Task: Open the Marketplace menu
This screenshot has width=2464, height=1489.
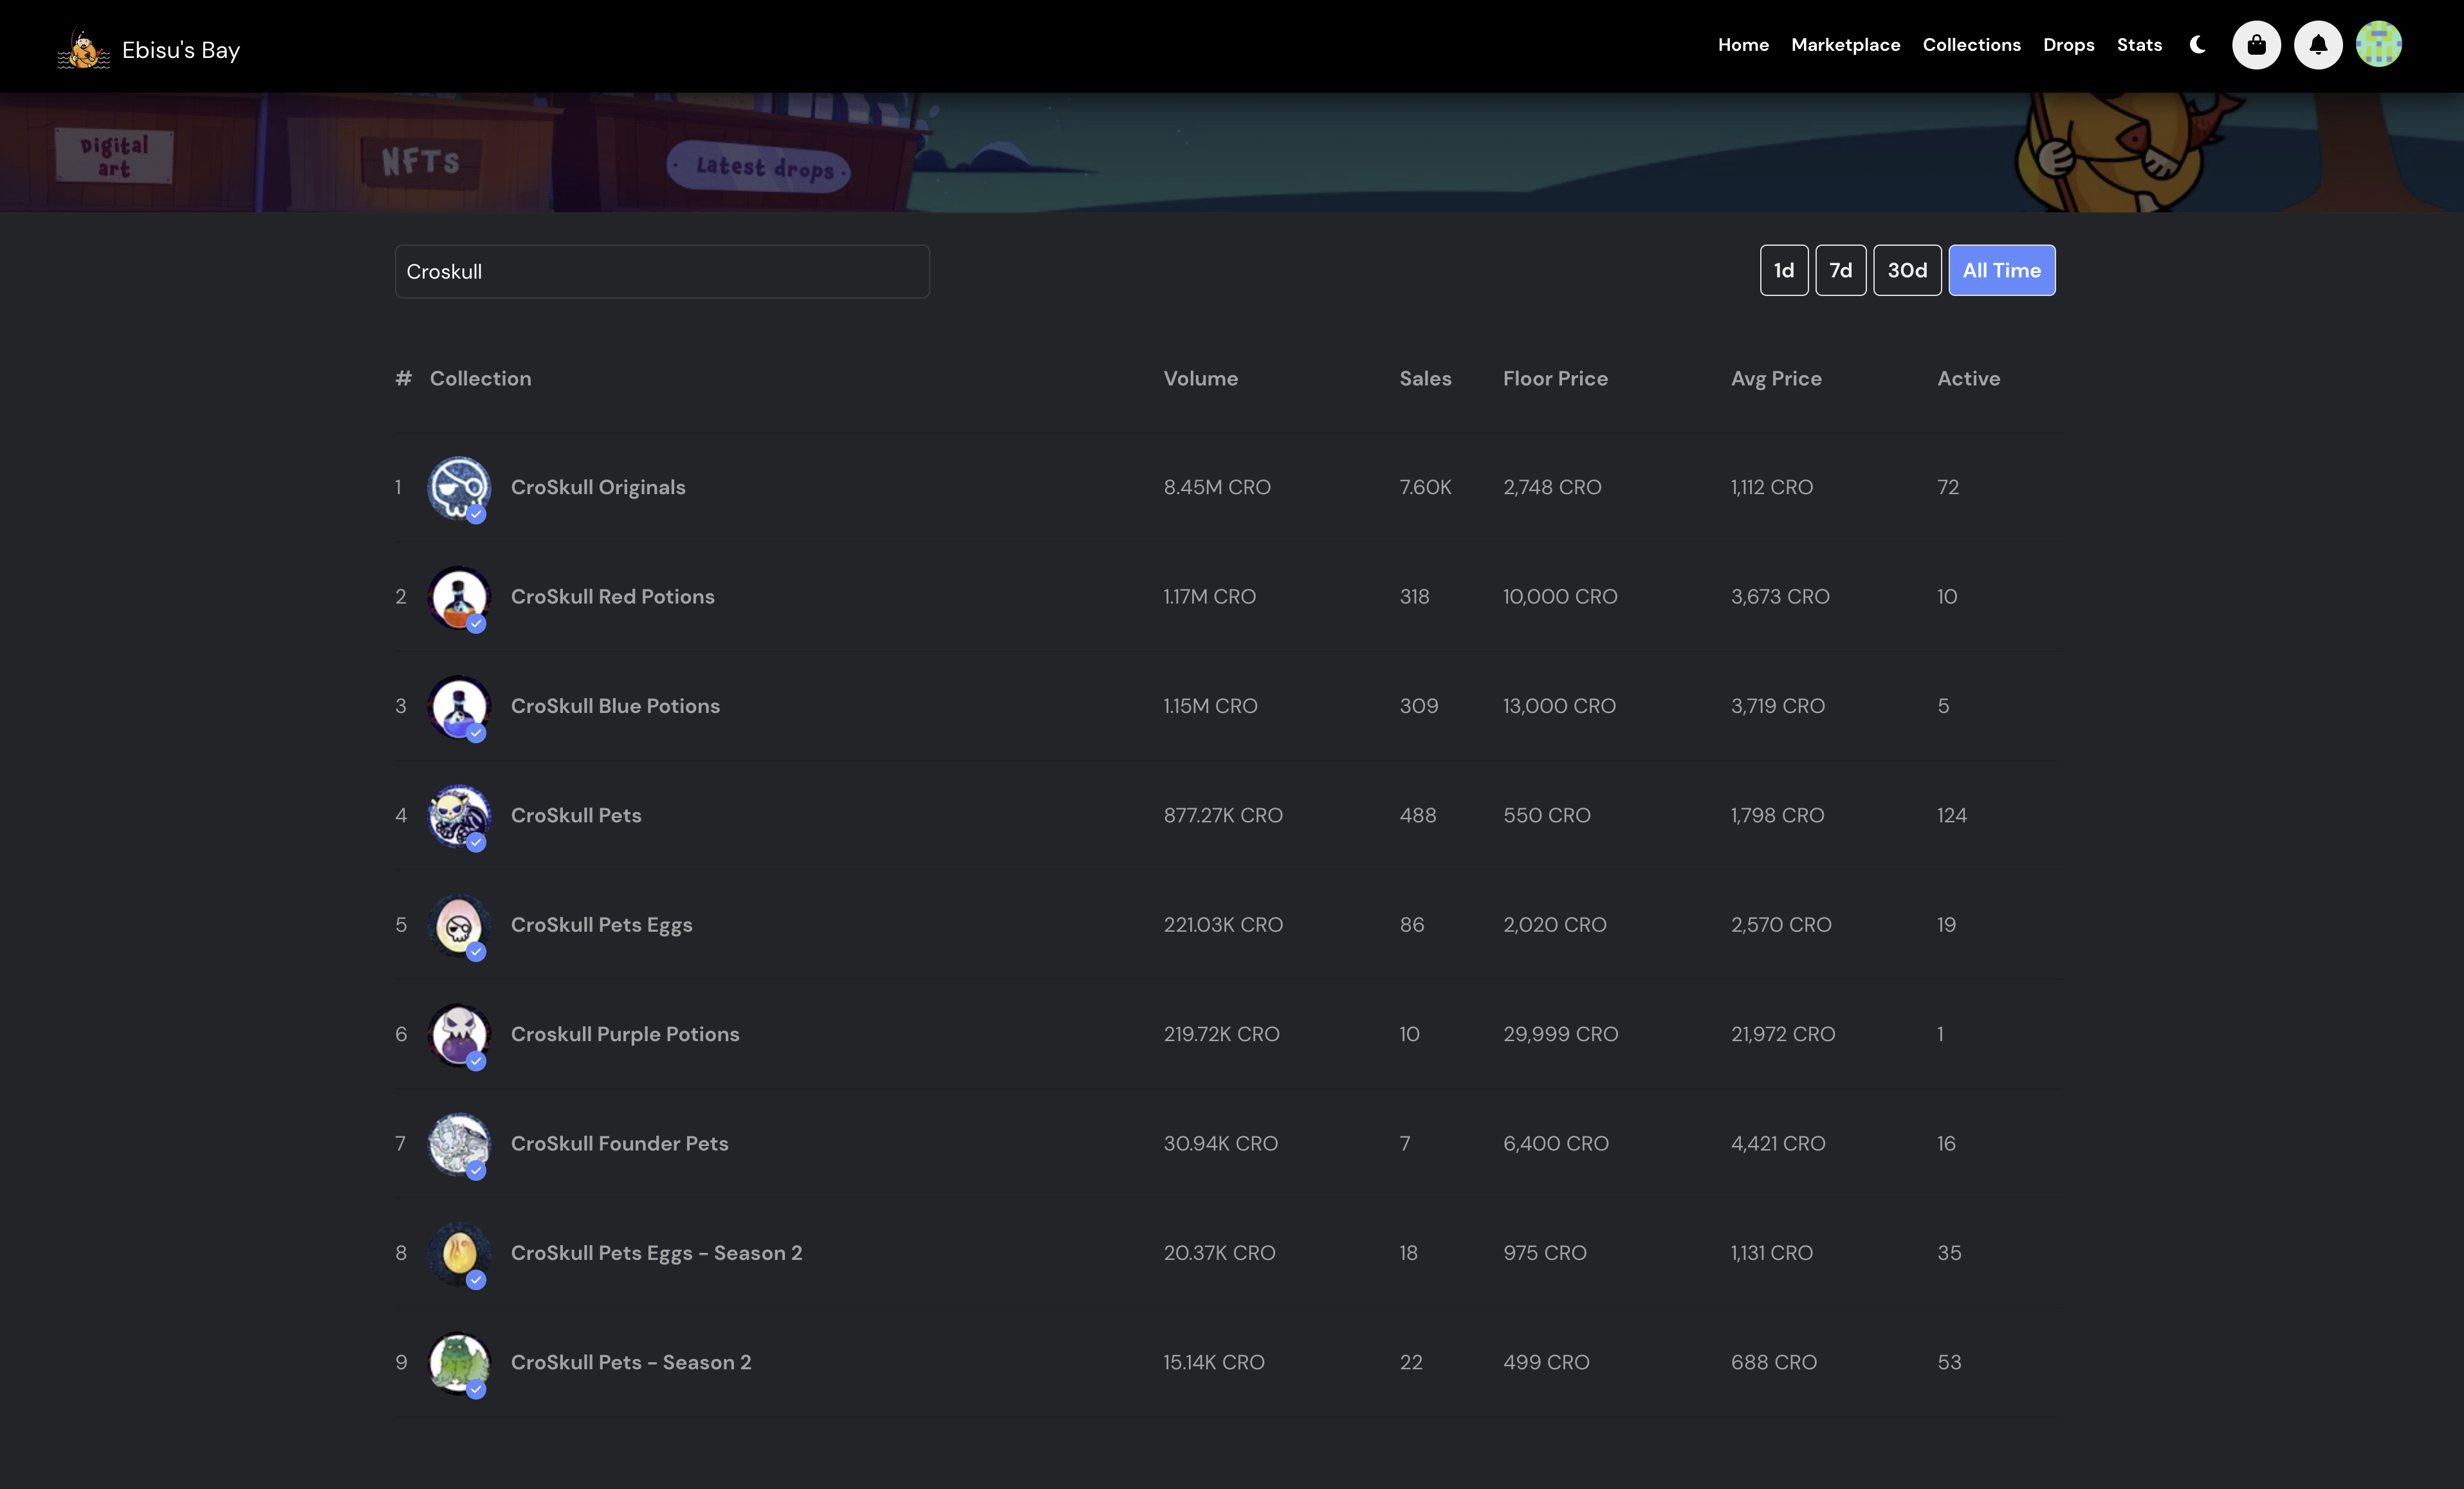Action: point(1845,45)
